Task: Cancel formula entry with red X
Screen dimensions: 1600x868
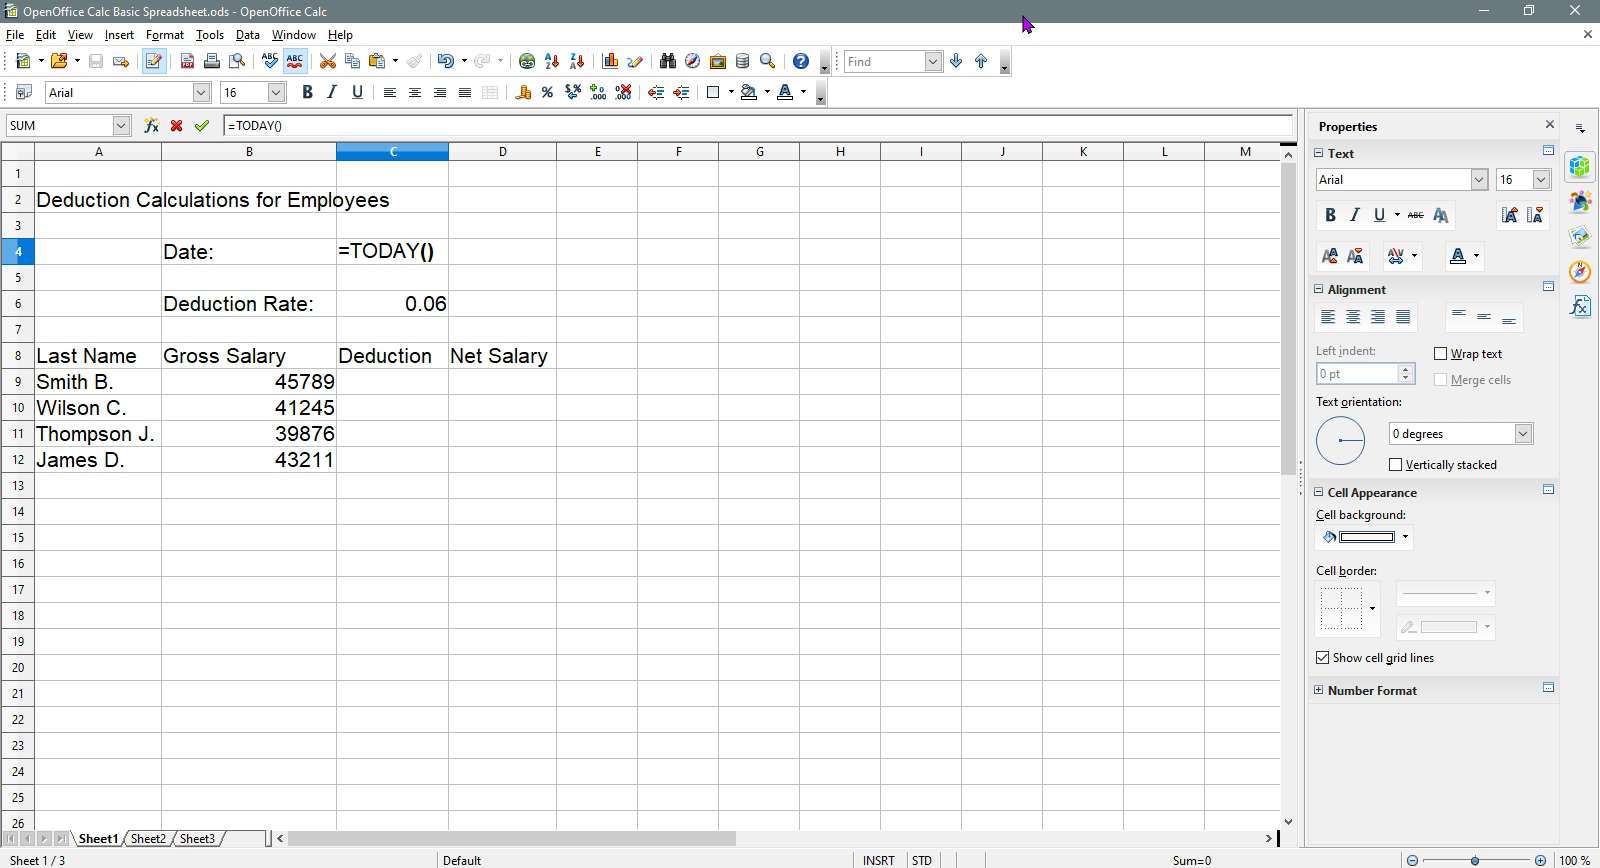Action: pos(176,125)
